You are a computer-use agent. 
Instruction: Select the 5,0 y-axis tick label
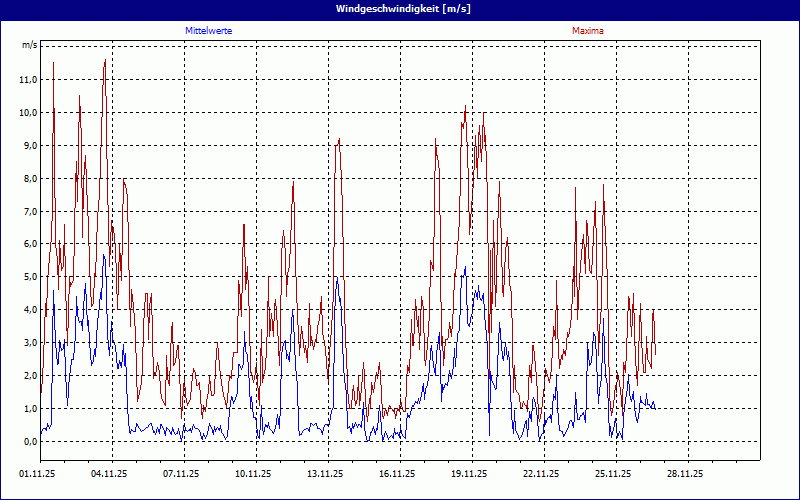pos(29,277)
